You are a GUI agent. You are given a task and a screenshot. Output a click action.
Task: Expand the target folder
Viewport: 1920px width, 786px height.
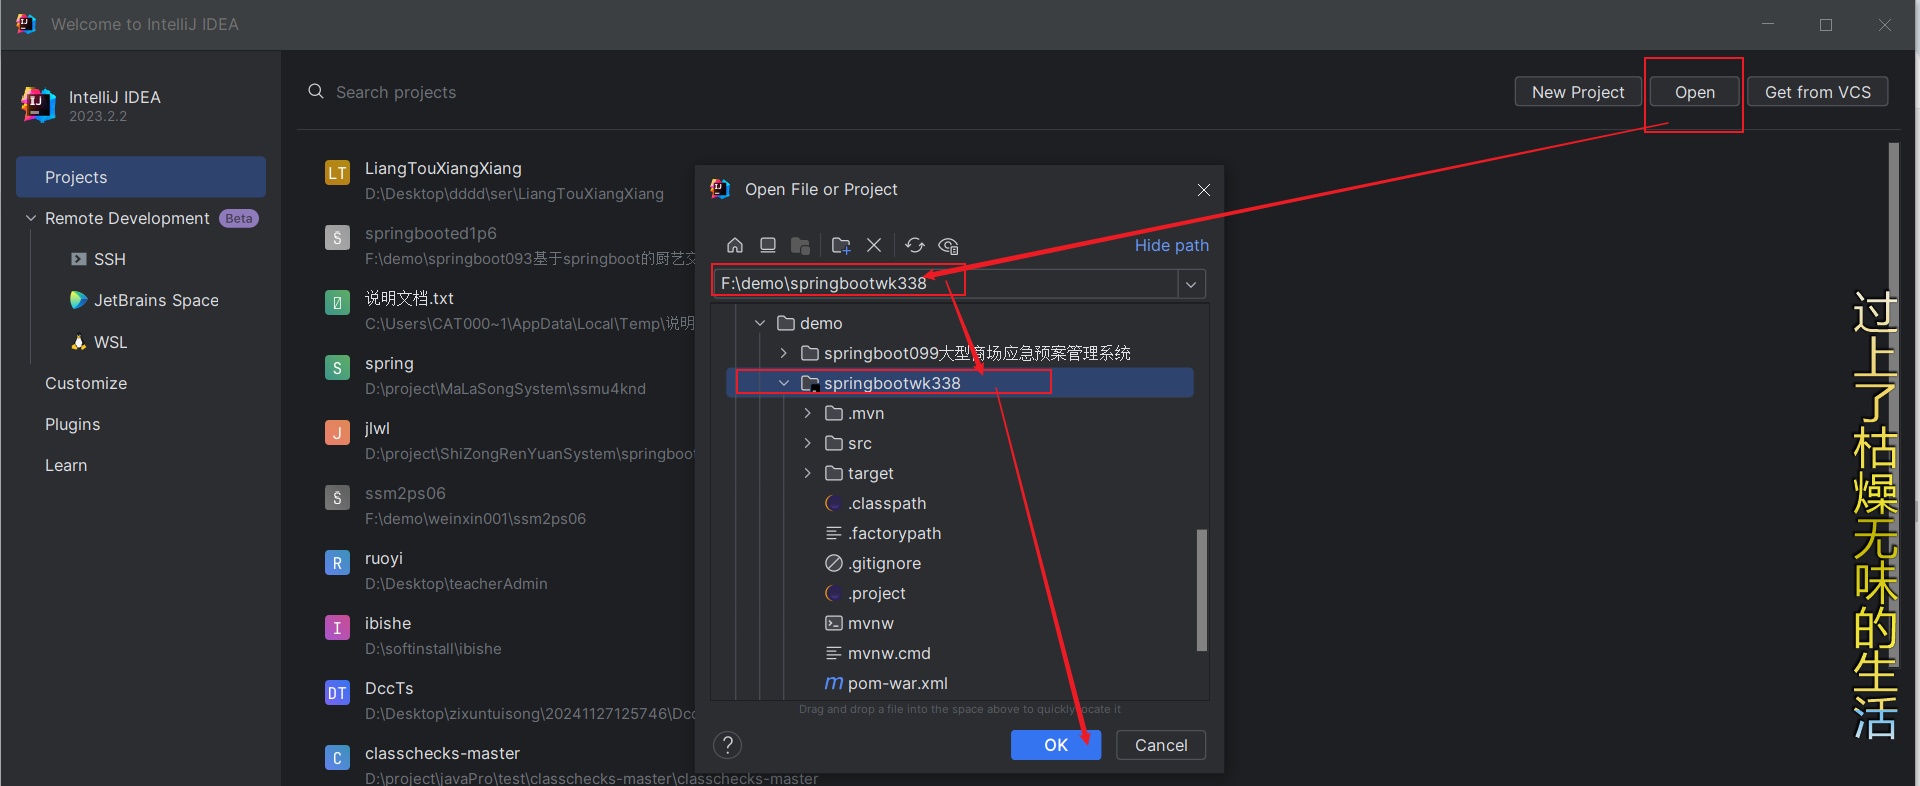tap(808, 473)
